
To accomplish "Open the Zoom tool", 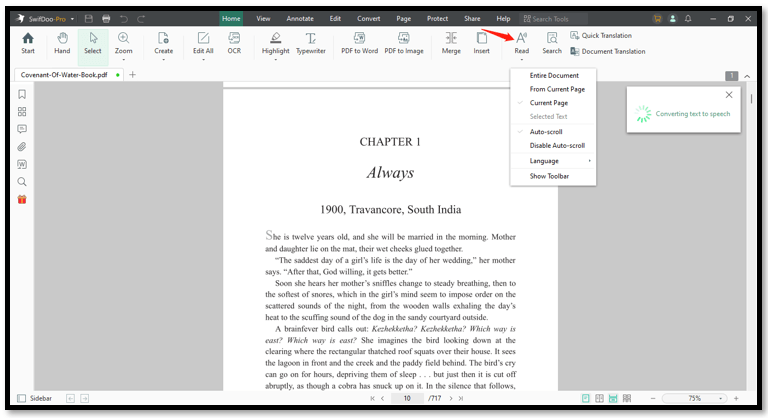I will click(x=123, y=43).
